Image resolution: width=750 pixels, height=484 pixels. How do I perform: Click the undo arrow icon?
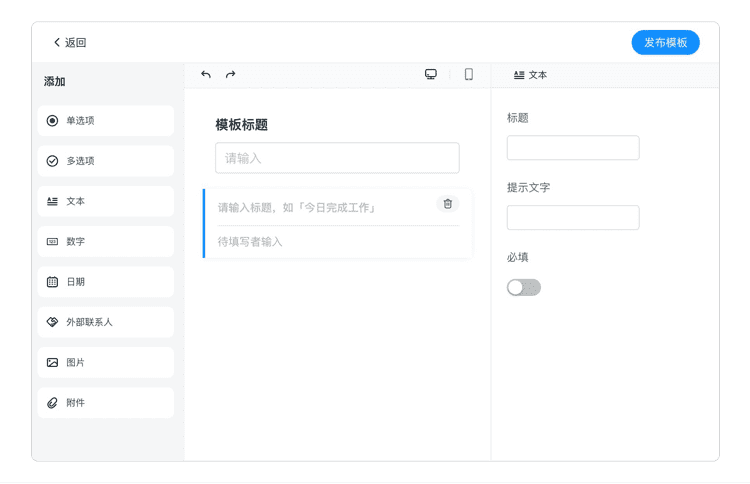coord(206,75)
